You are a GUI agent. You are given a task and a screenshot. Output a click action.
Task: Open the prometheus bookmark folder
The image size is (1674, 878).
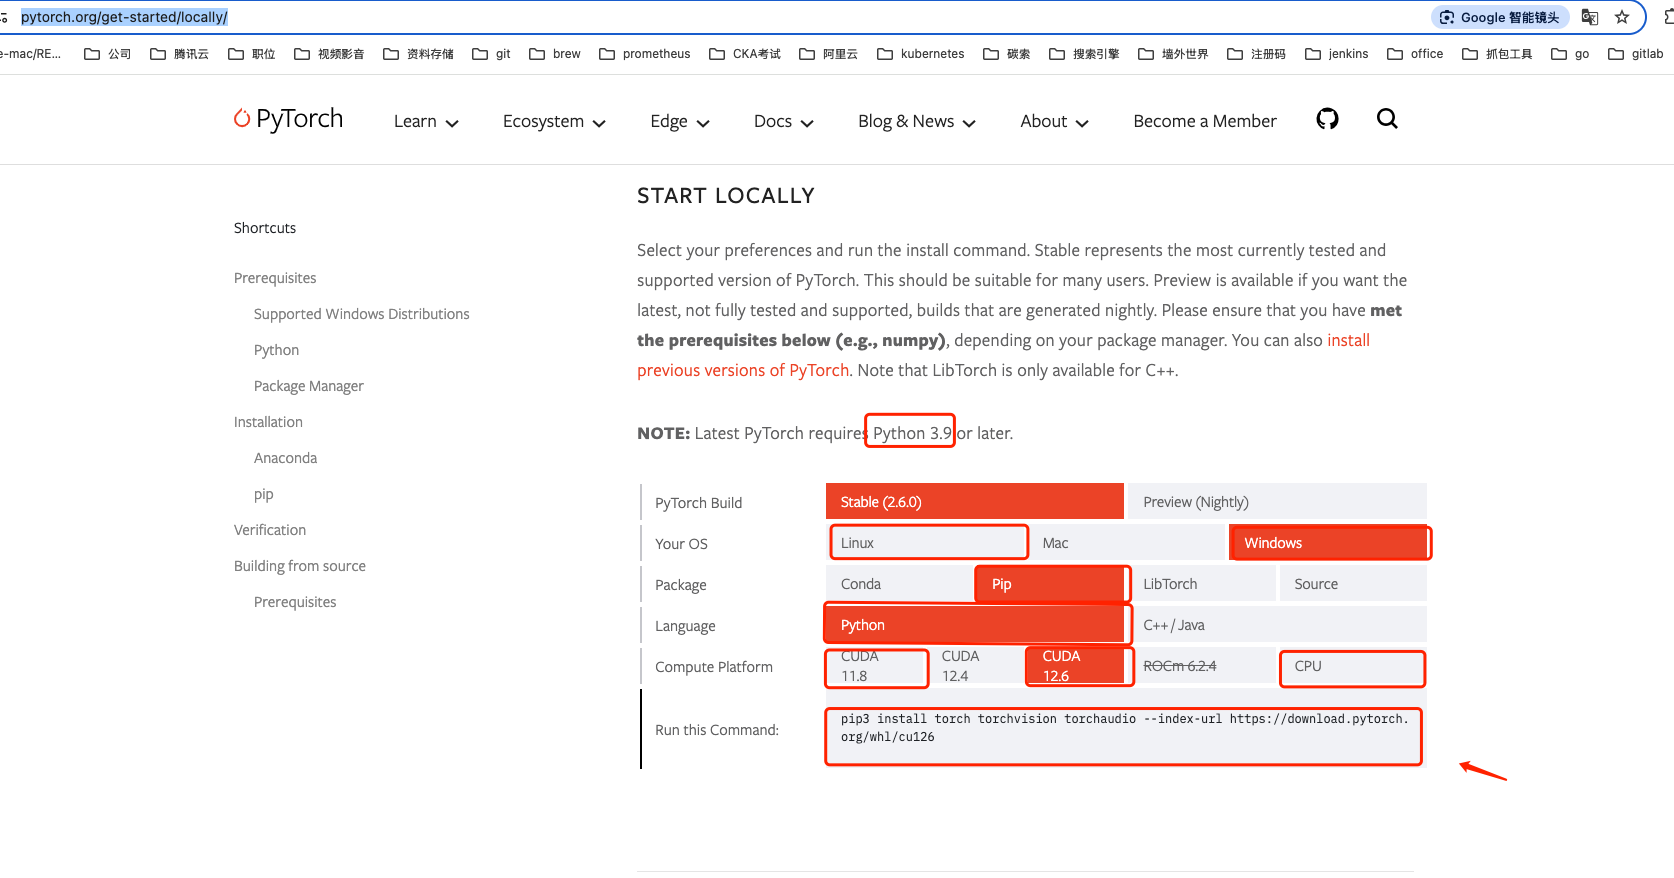(x=645, y=54)
